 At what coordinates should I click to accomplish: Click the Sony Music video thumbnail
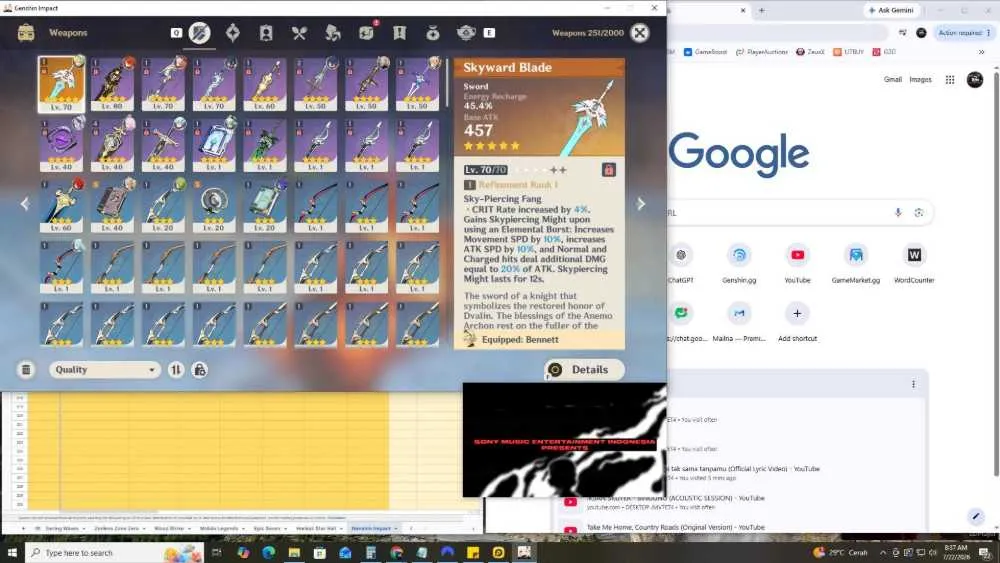coord(564,439)
